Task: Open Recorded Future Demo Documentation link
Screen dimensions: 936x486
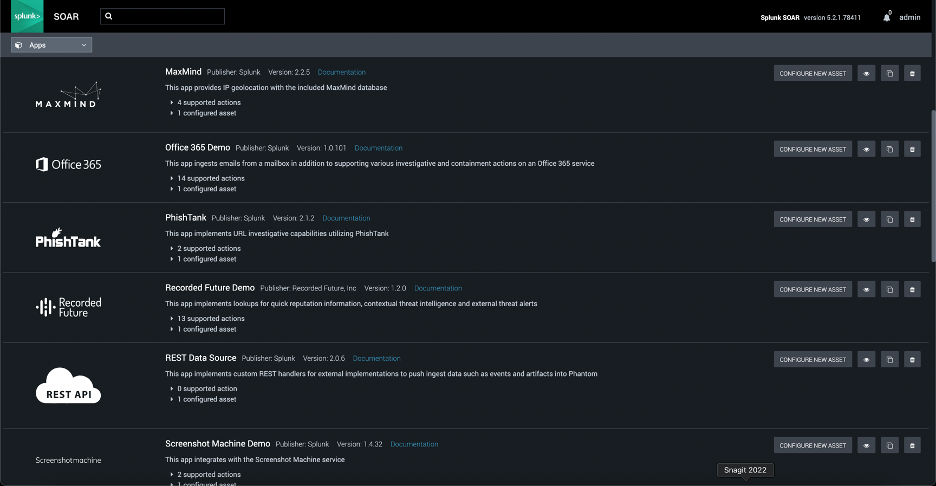Action: pos(438,288)
